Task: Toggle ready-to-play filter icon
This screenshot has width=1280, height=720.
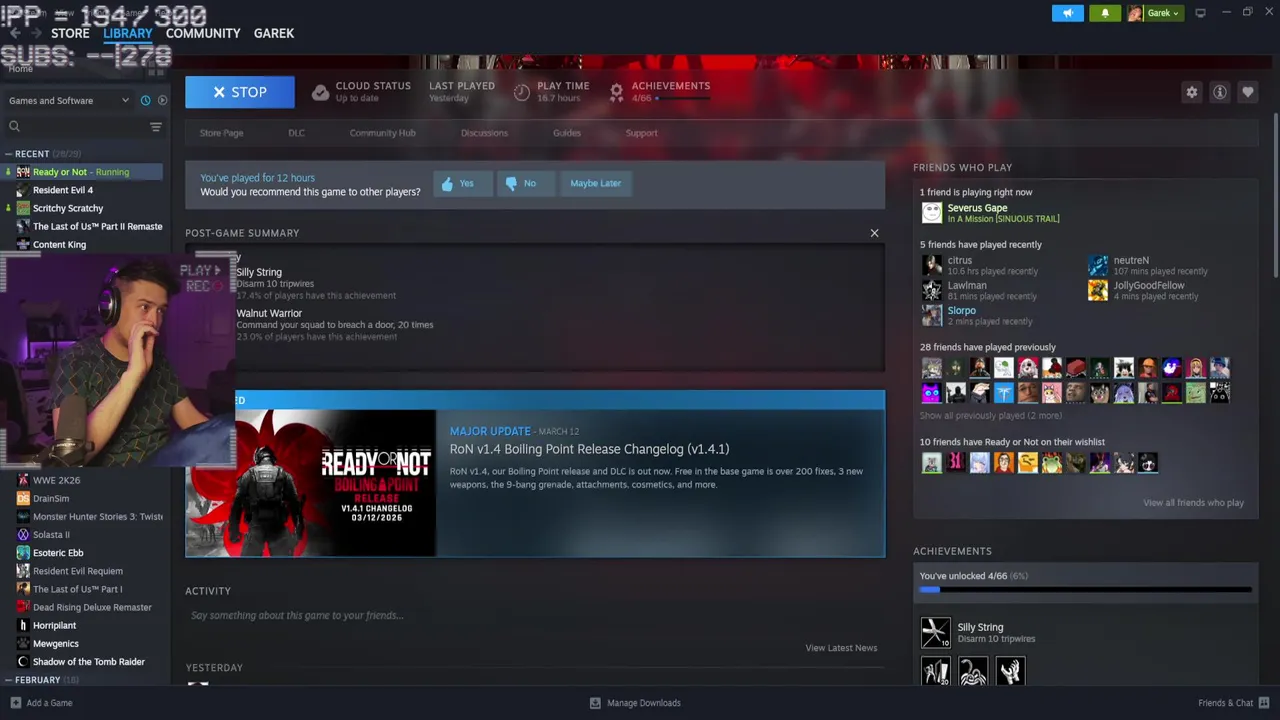Action: click(162, 100)
